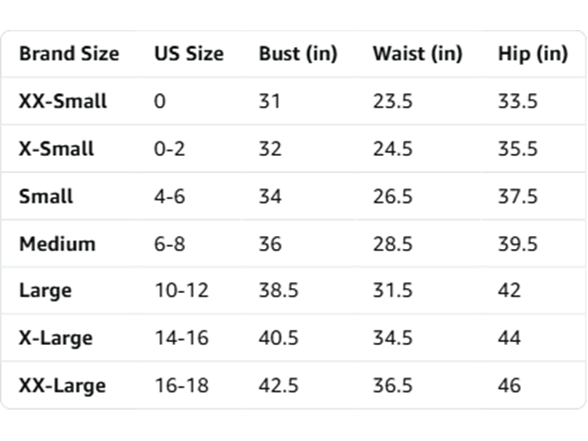The width and height of the screenshot is (588, 441).
Task: Click the Bust (in) column header
Action: pyautogui.click(x=298, y=54)
